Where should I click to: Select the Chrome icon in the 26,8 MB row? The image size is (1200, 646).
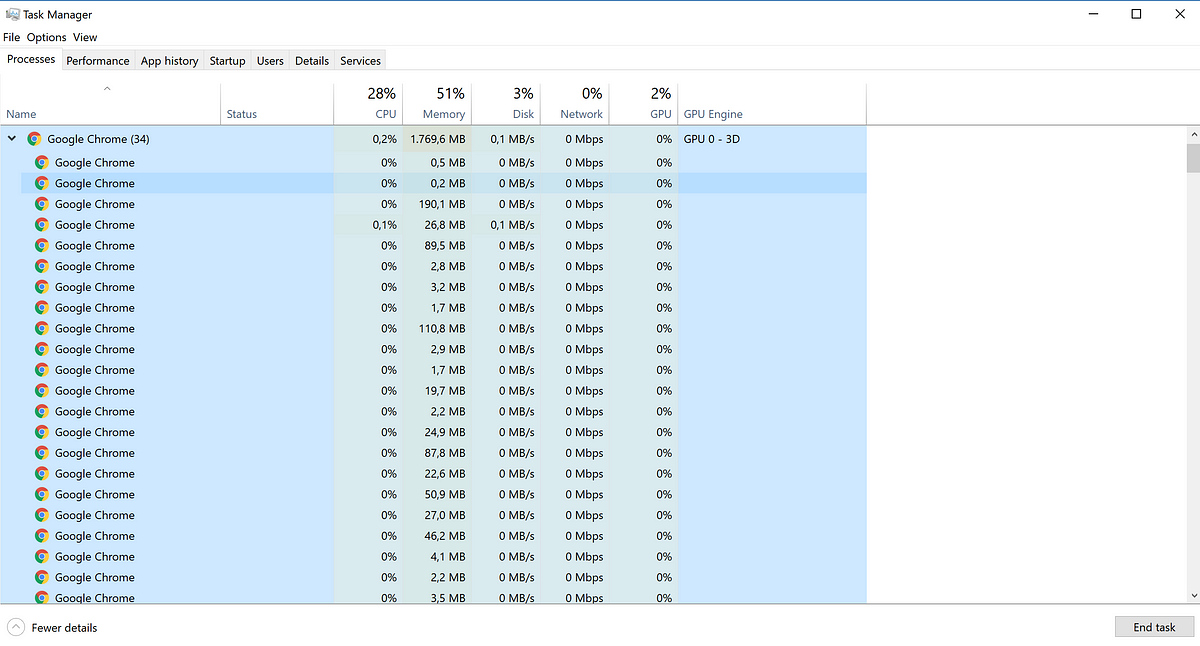42,225
